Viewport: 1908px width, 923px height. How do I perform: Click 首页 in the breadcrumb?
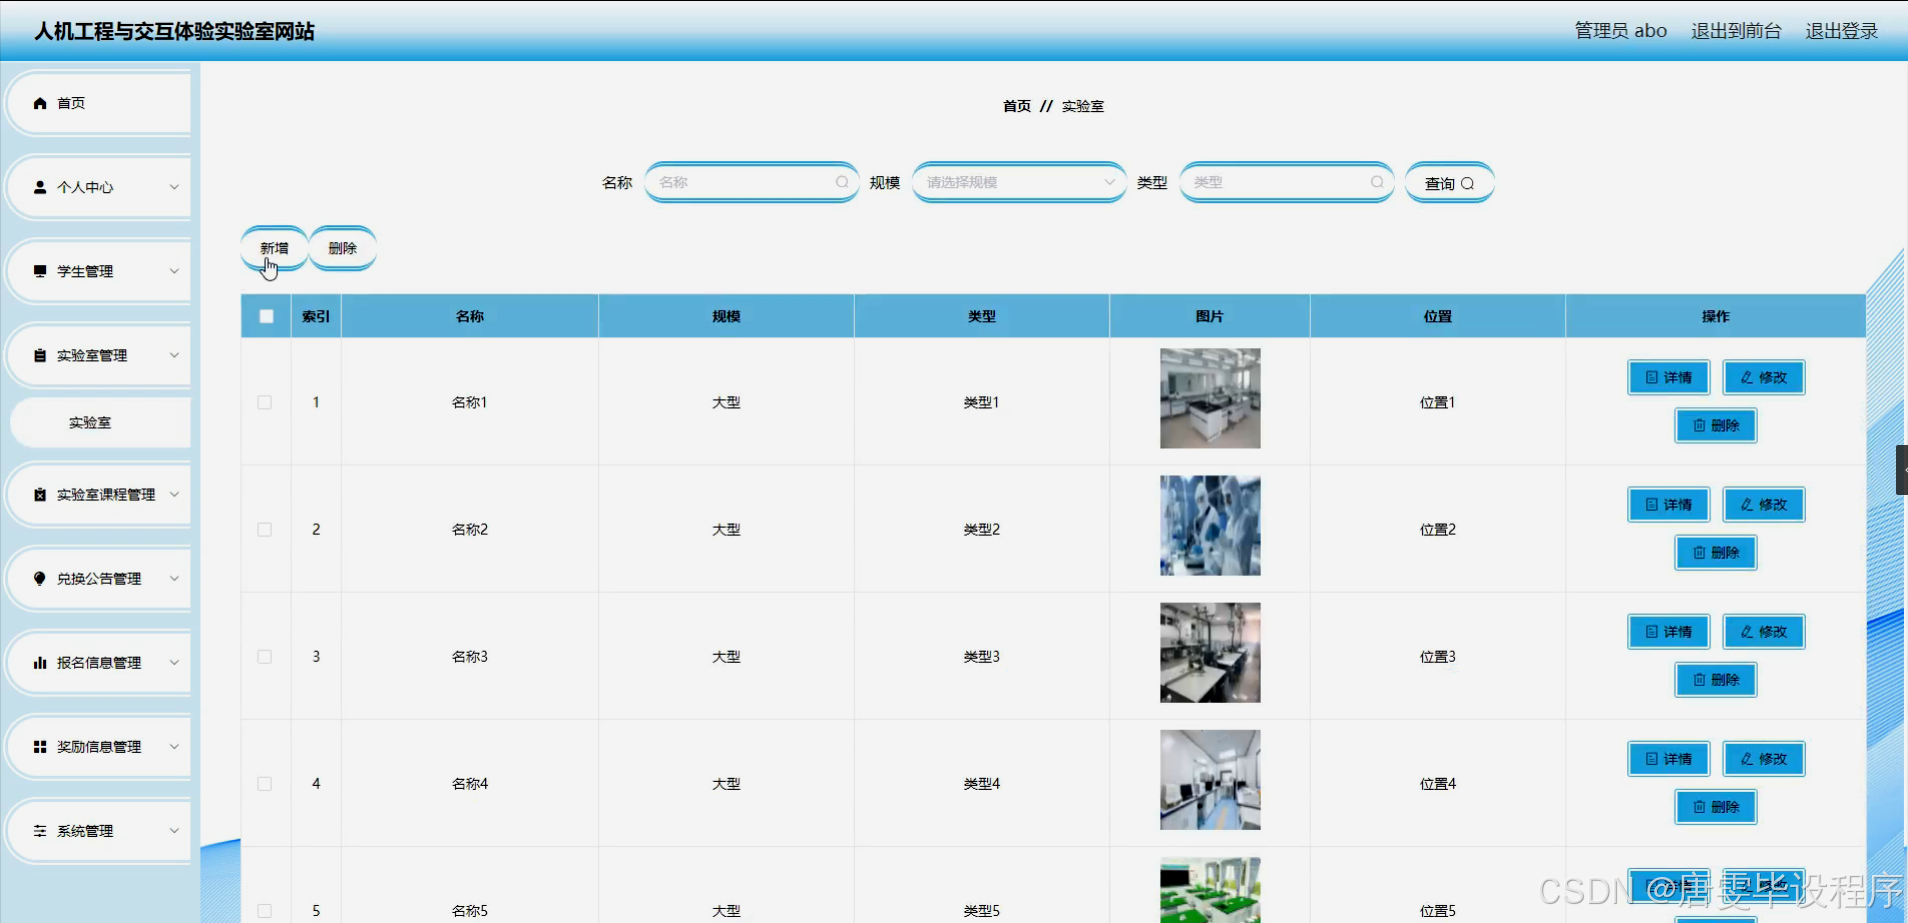click(x=1017, y=106)
